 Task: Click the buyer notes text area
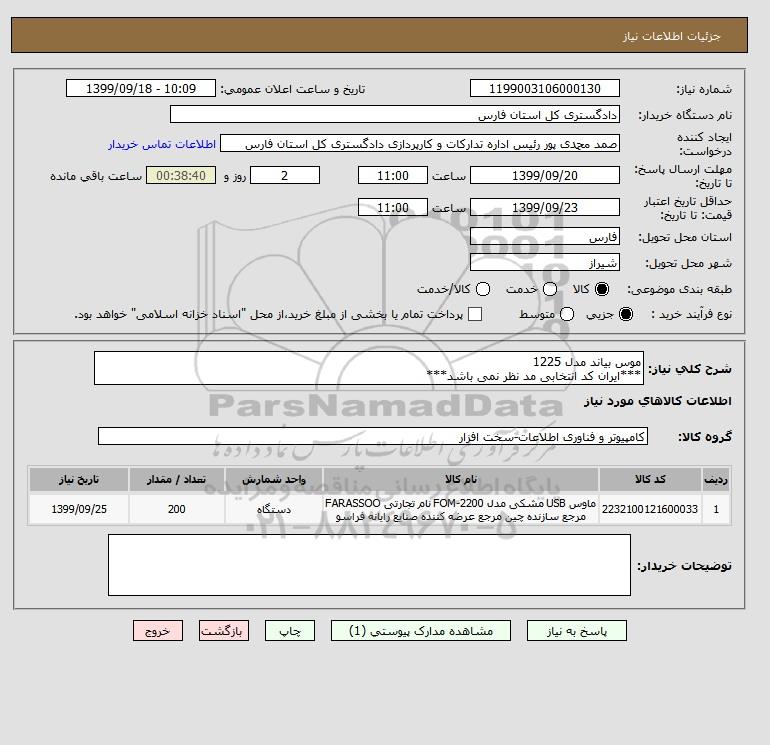point(369,565)
